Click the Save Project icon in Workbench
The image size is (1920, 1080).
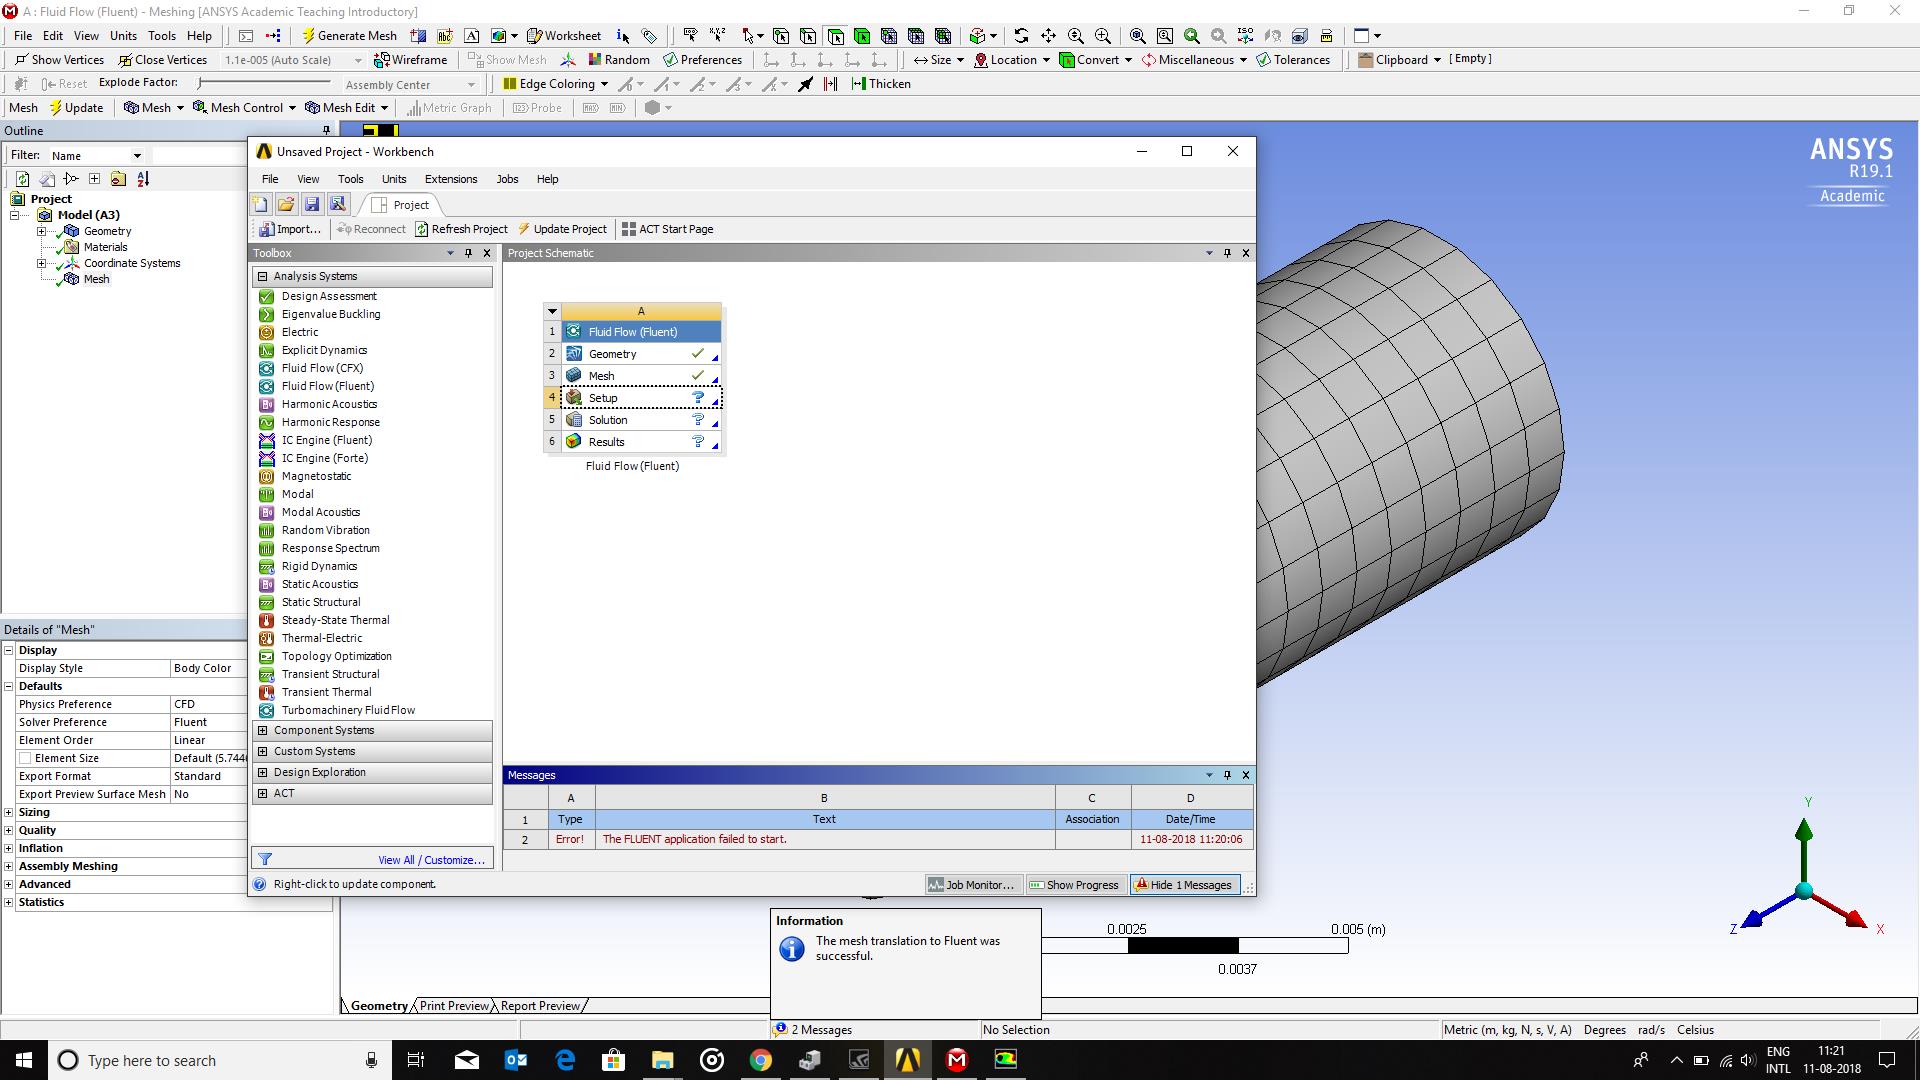click(x=312, y=204)
